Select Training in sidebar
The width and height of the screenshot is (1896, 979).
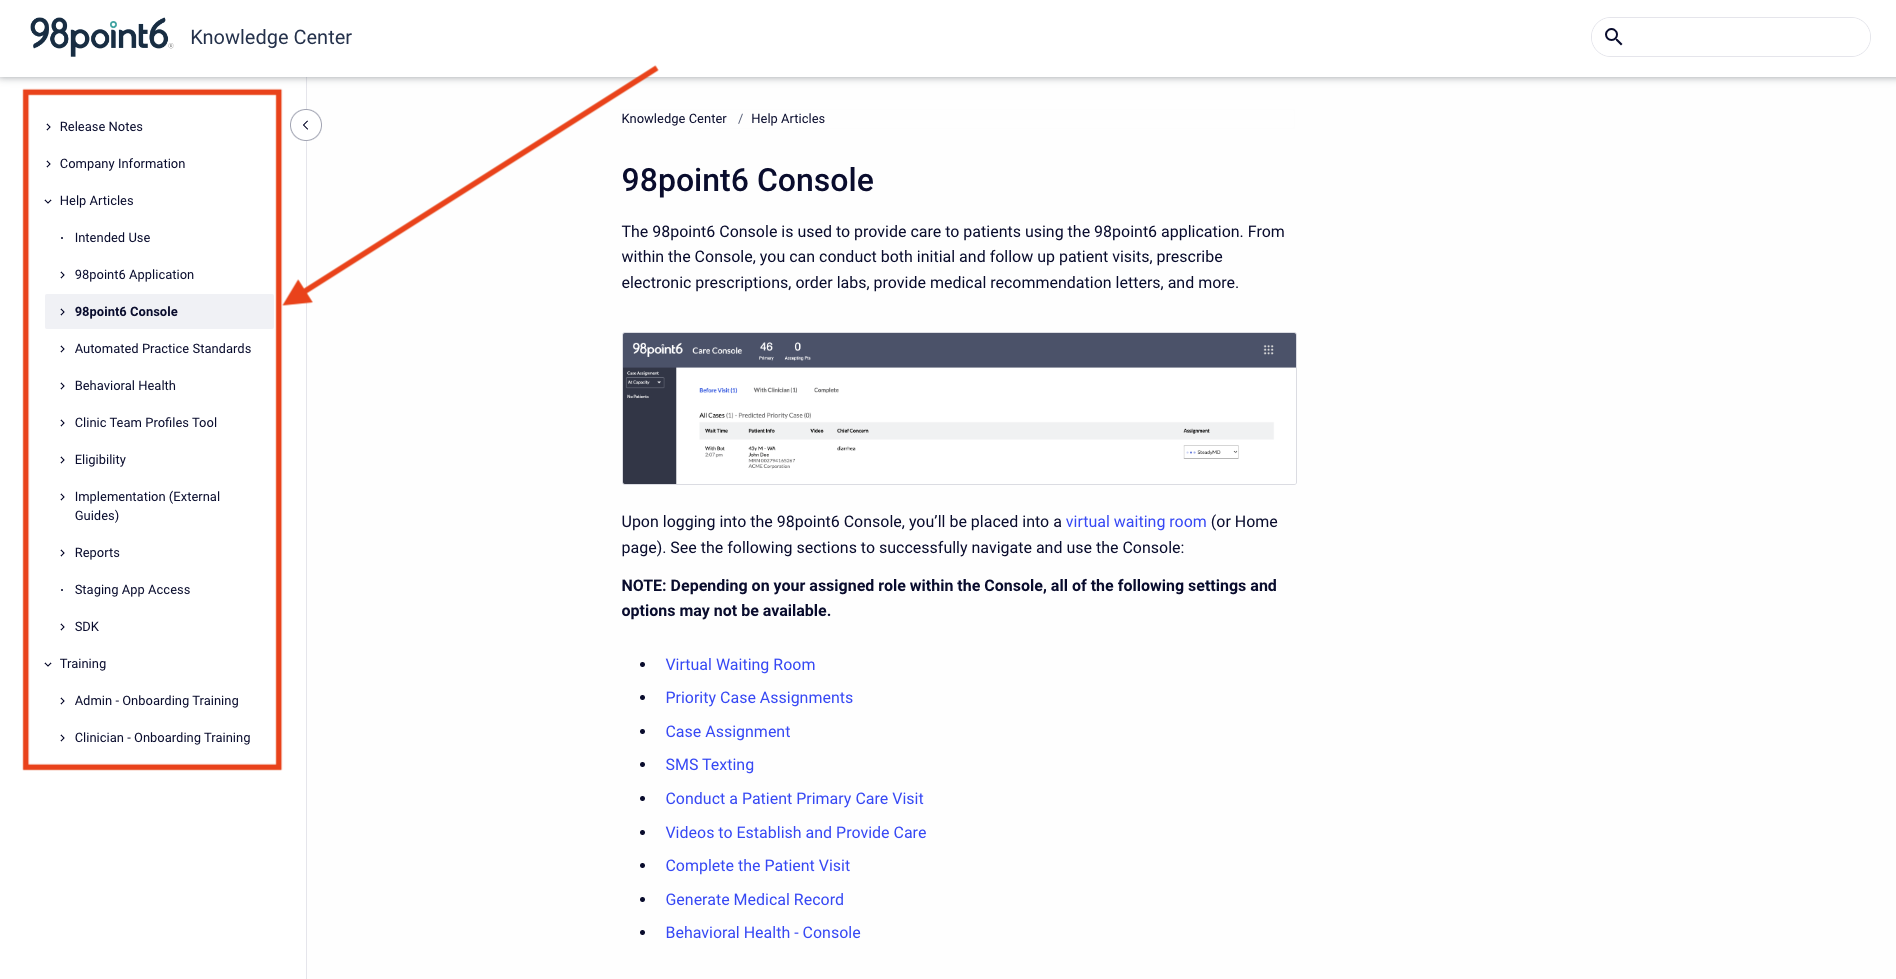pos(83,664)
